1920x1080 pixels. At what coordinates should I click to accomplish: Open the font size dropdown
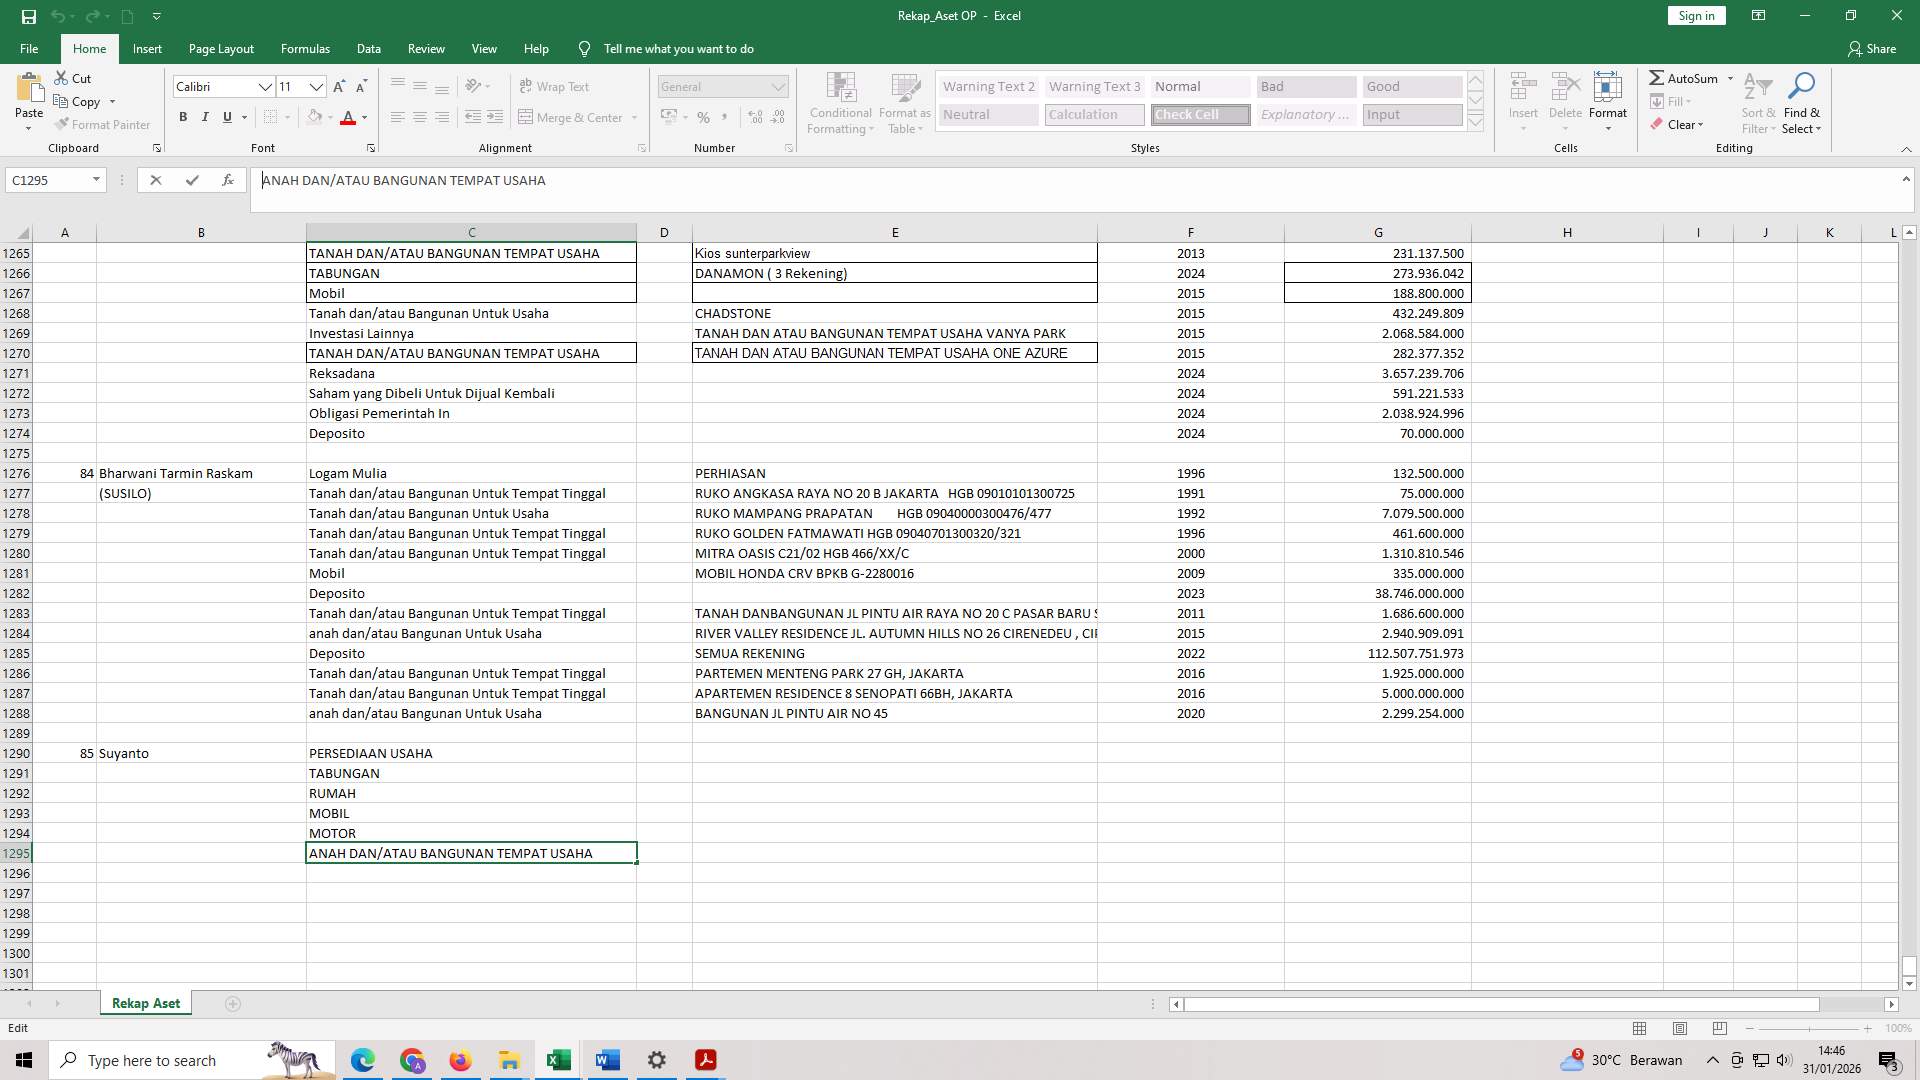click(x=317, y=87)
